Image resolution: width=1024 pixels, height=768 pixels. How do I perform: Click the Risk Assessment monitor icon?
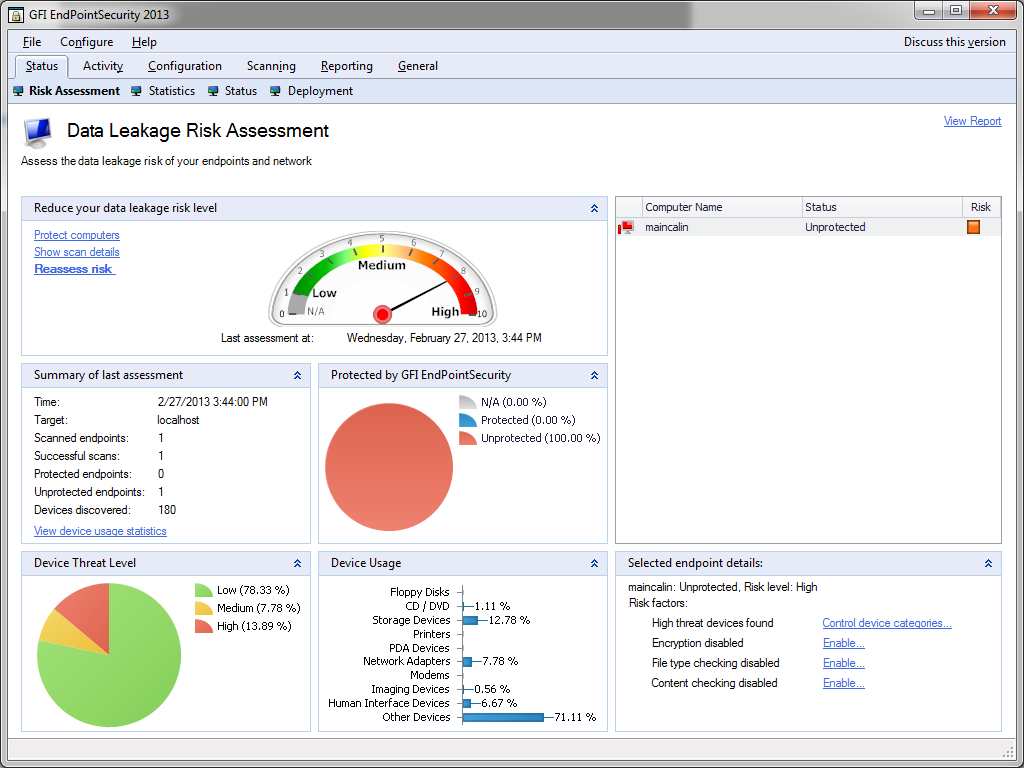coord(18,91)
